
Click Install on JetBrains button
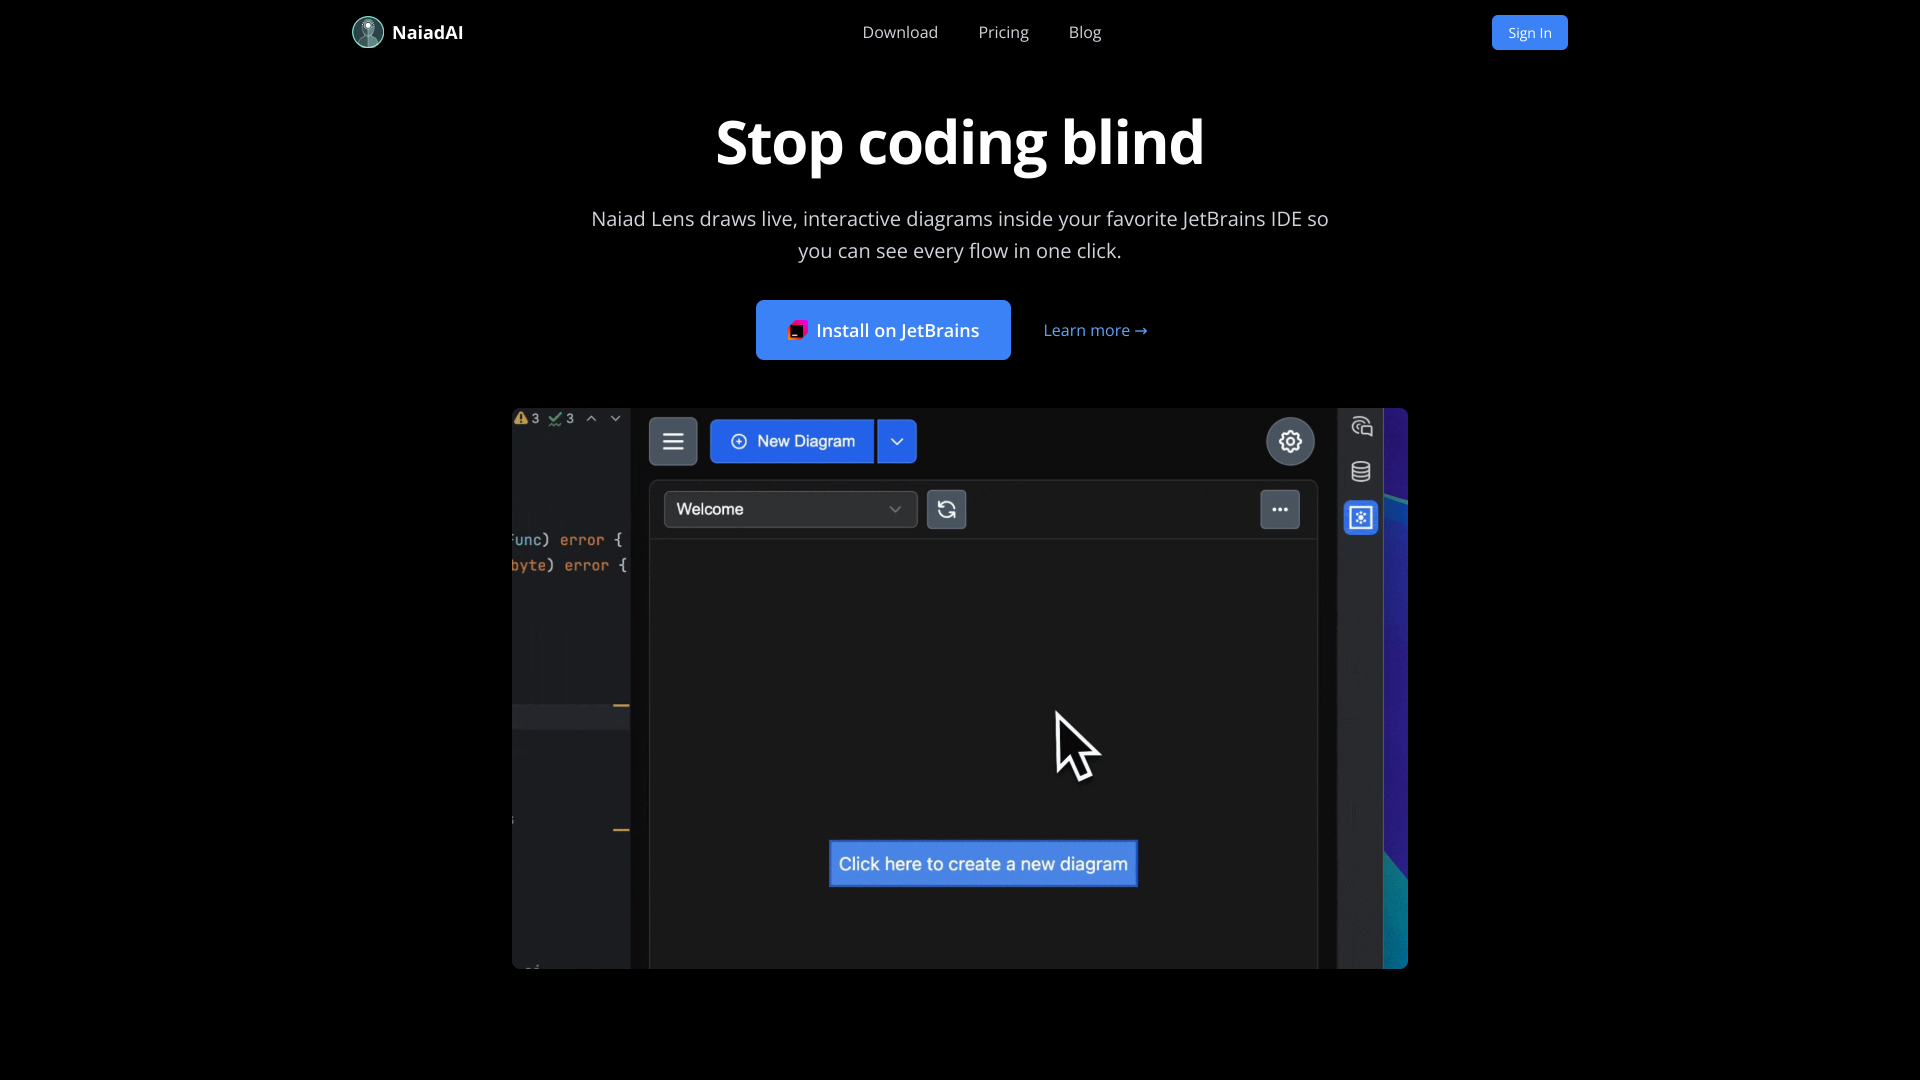coord(883,330)
